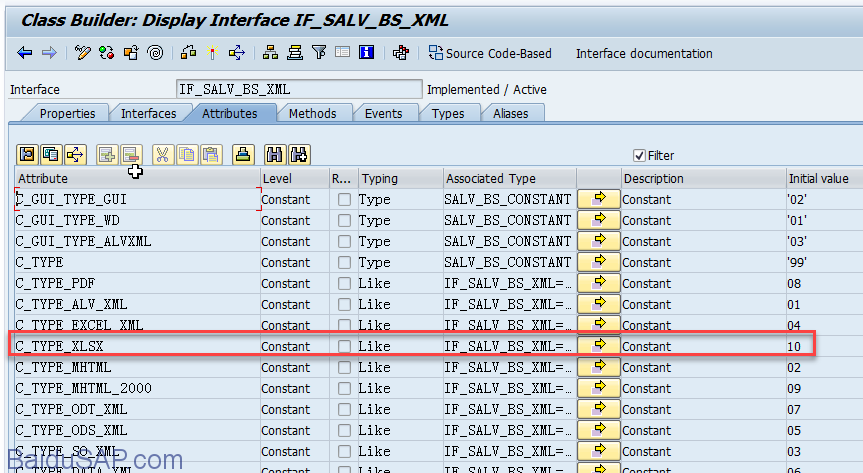
Task: Click the Delete Row icon
Action: click(x=131, y=155)
